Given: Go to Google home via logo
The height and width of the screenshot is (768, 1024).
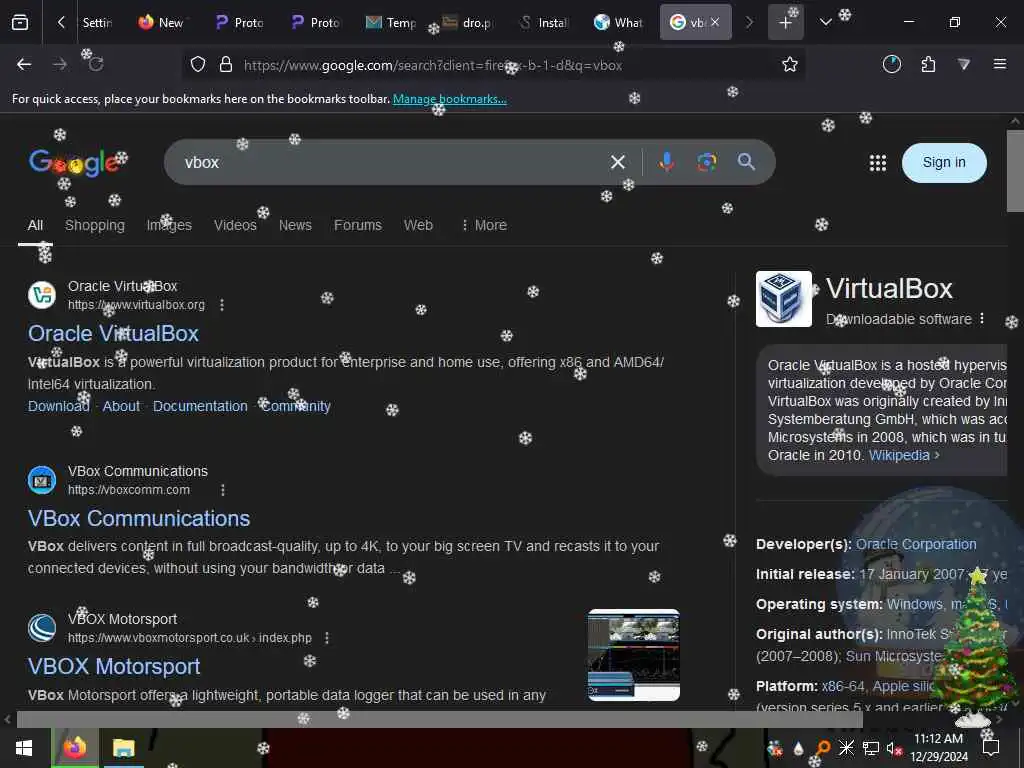Looking at the screenshot, I should (74, 163).
